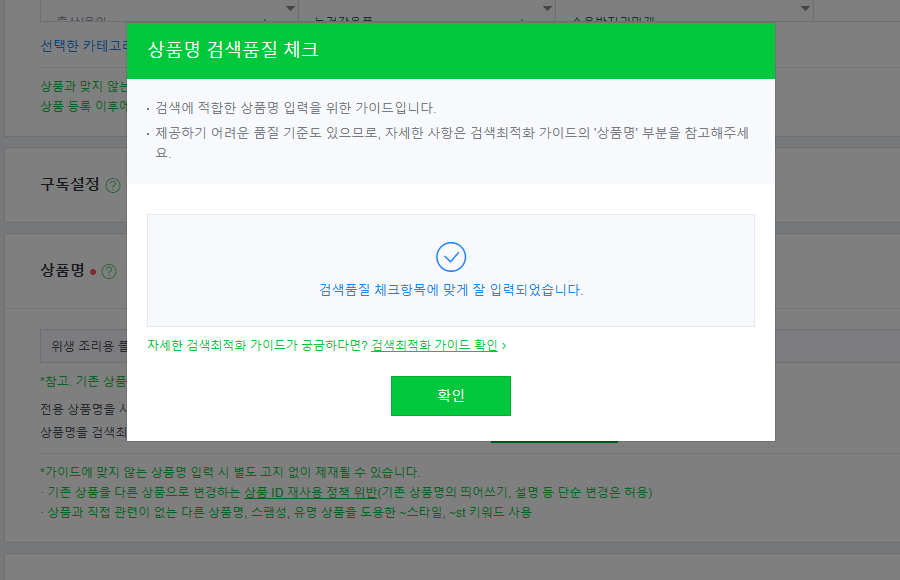Click the 확인 button in the modal

coord(450,396)
